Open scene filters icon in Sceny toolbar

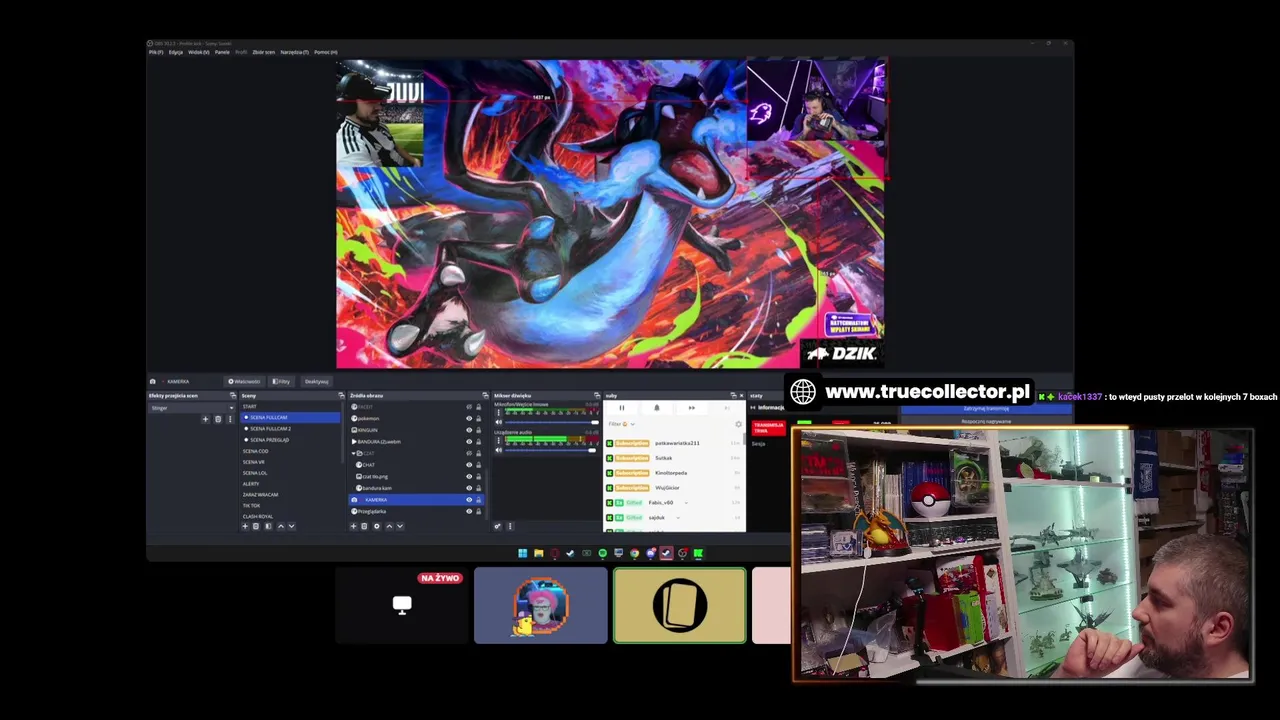(x=268, y=526)
